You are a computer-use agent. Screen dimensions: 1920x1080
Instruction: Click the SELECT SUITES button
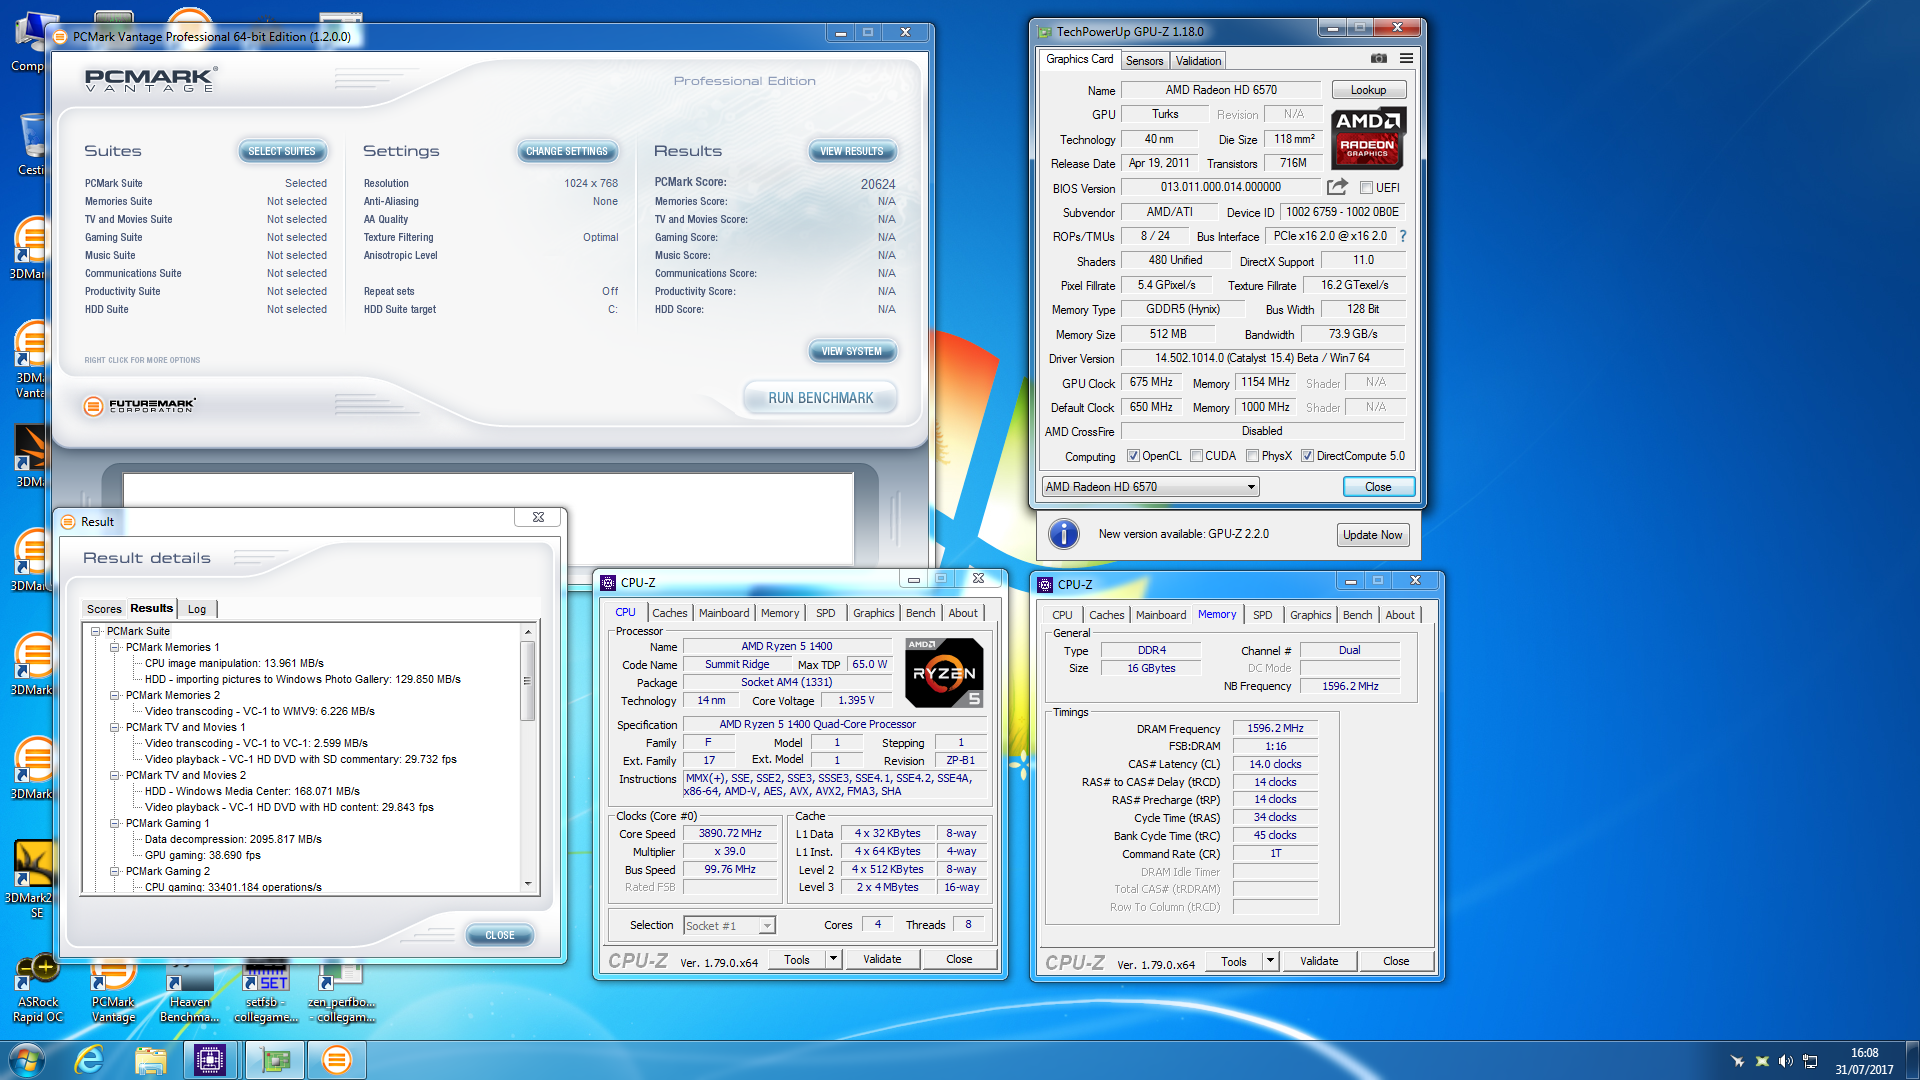[282, 151]
